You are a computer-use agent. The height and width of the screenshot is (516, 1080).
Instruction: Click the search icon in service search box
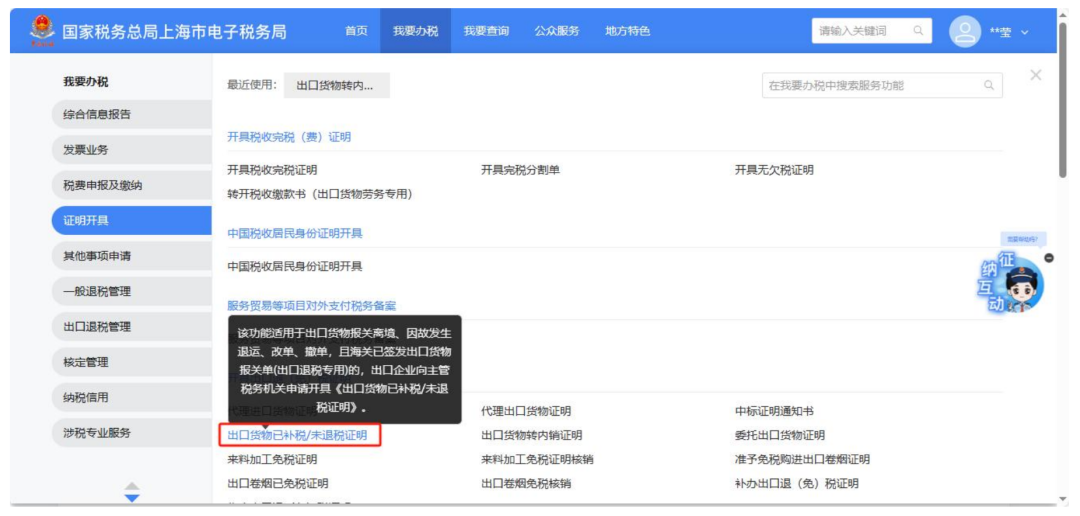tap(989, 86)
